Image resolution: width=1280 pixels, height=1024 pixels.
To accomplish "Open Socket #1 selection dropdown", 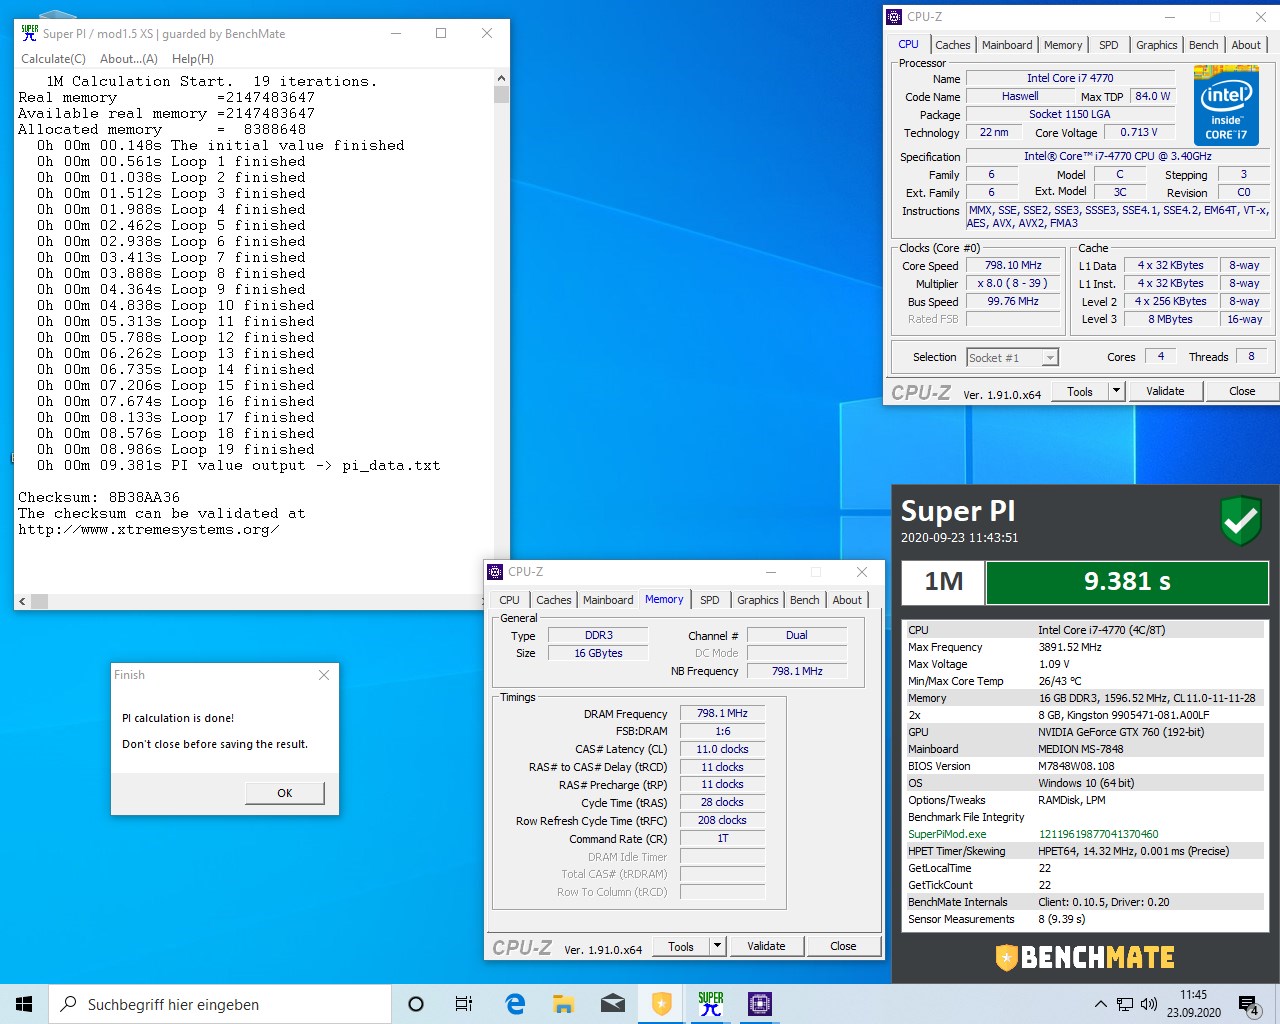I will (1012, 357).
